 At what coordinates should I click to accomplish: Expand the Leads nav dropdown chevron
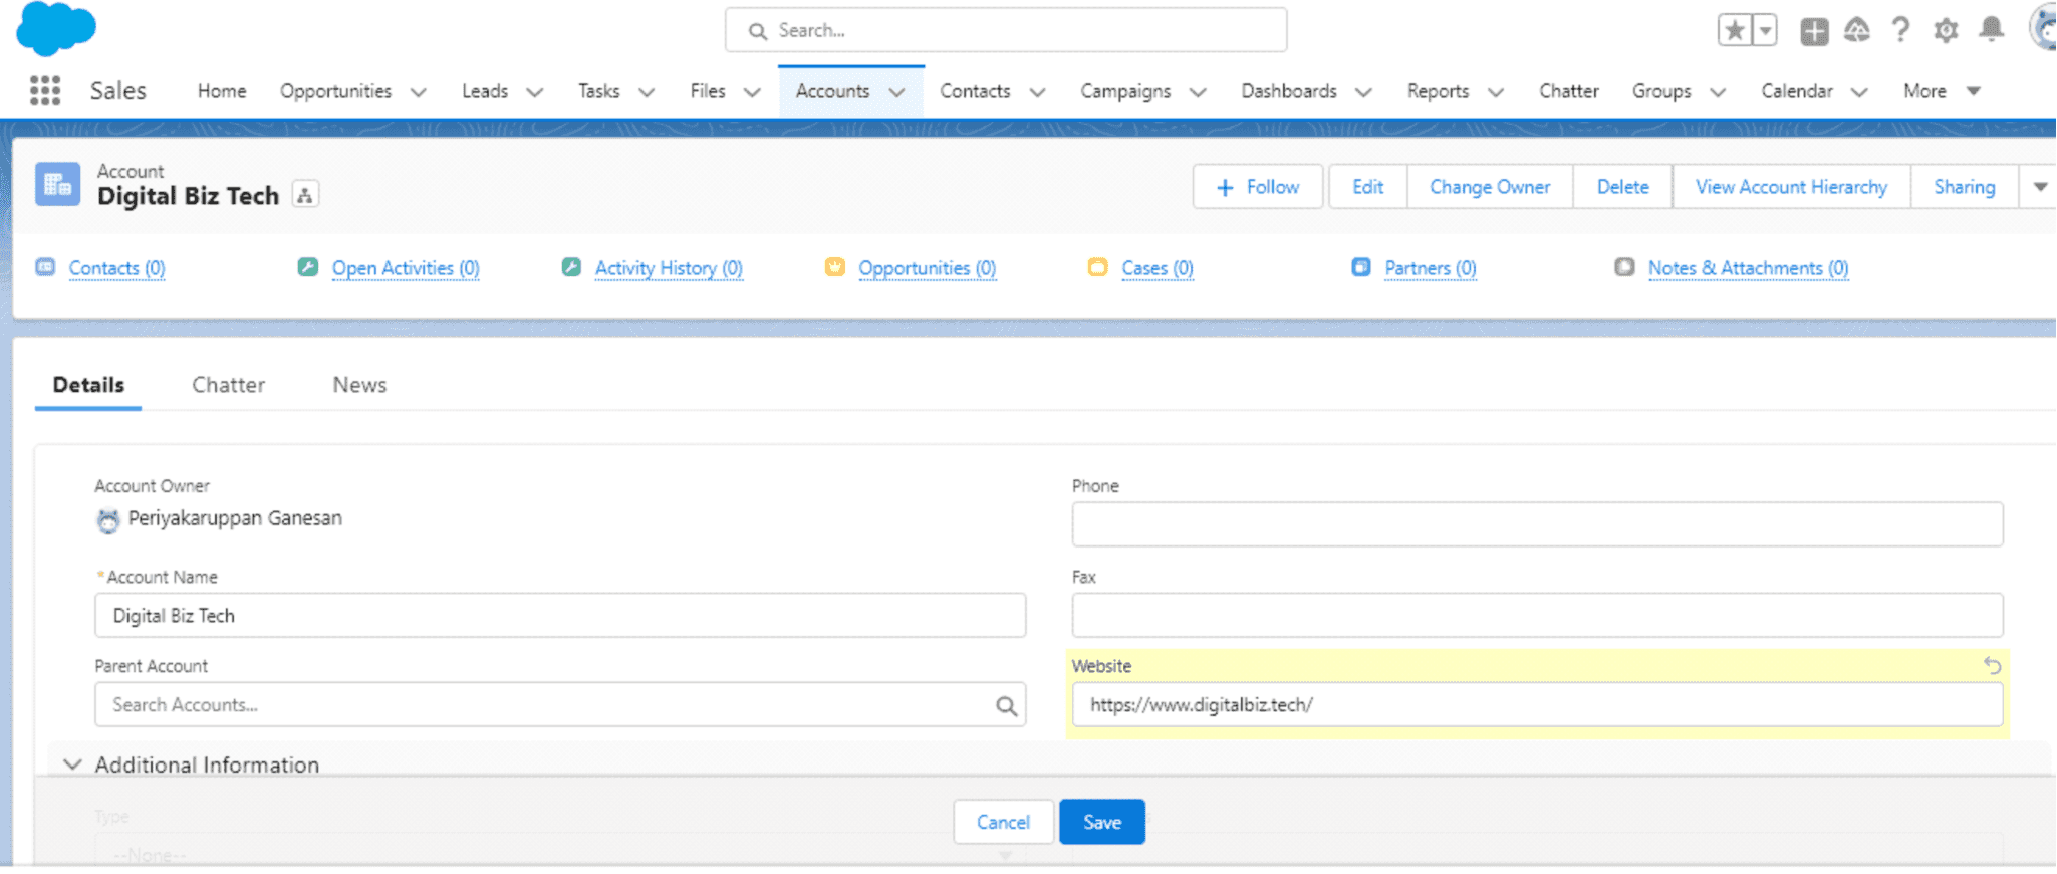[x=535, y=92]
